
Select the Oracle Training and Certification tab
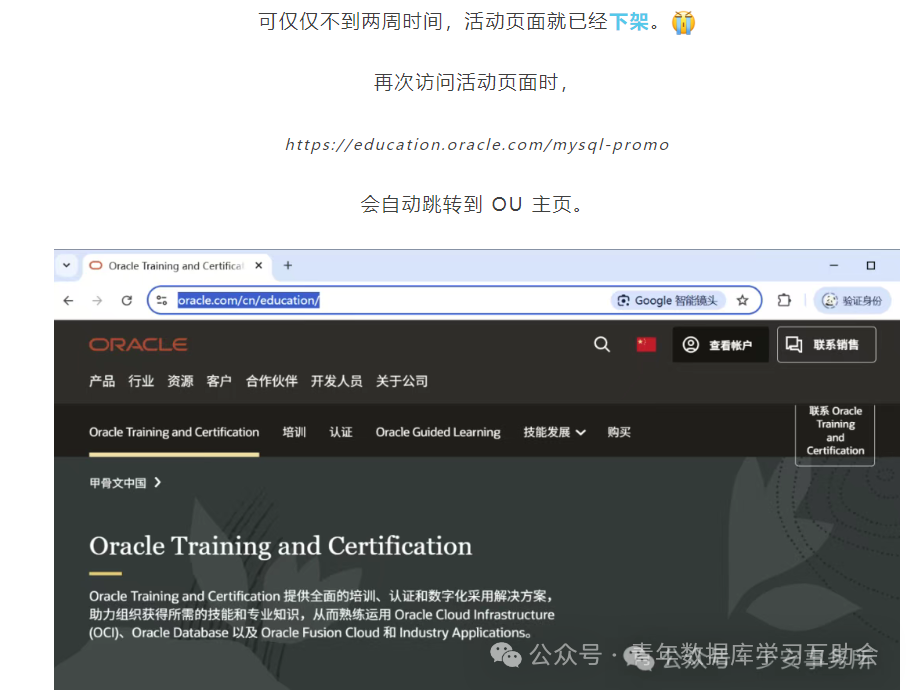pos(176,266)
